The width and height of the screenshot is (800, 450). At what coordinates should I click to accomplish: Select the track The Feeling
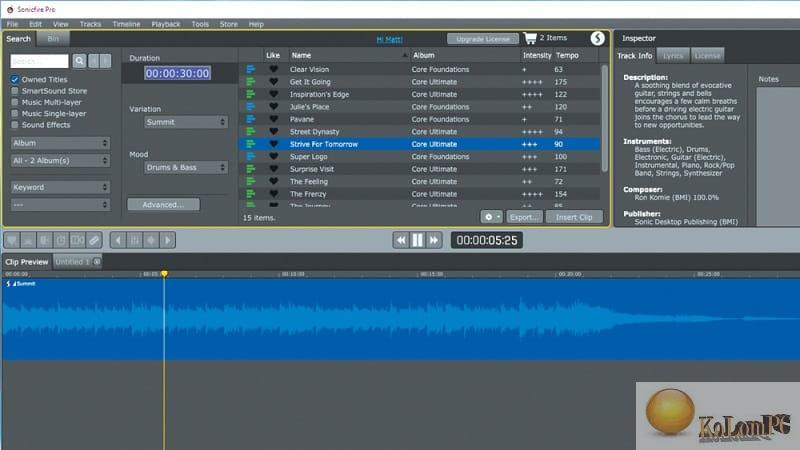pyautogui.click(x=419, y=182)
